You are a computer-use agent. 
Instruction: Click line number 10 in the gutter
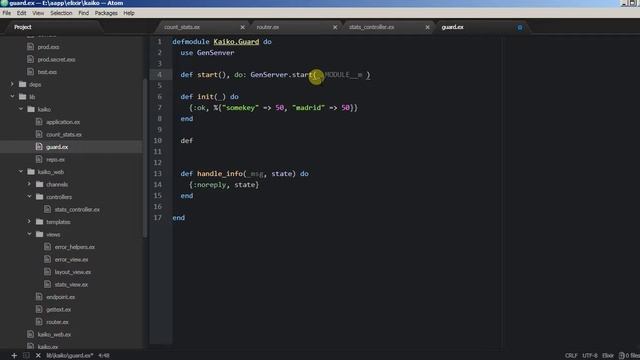point(158,140)
